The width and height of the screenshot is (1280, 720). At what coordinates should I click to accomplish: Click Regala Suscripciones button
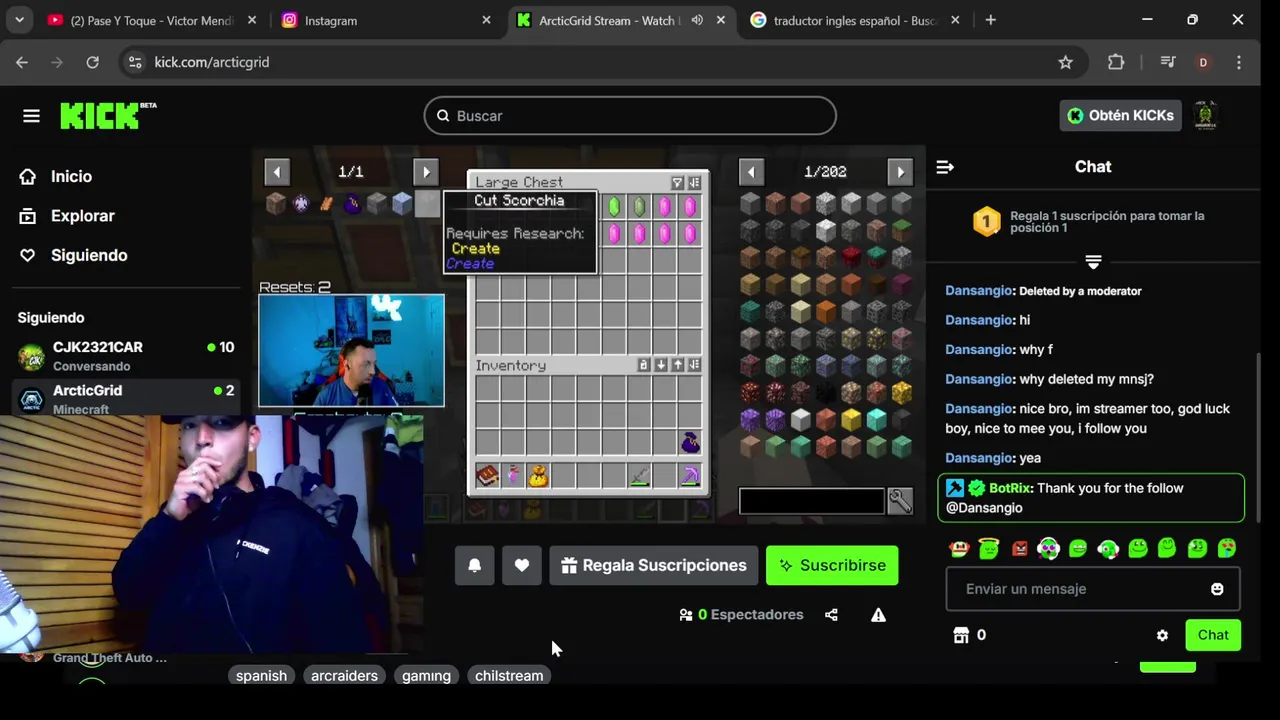click(654, 565)
